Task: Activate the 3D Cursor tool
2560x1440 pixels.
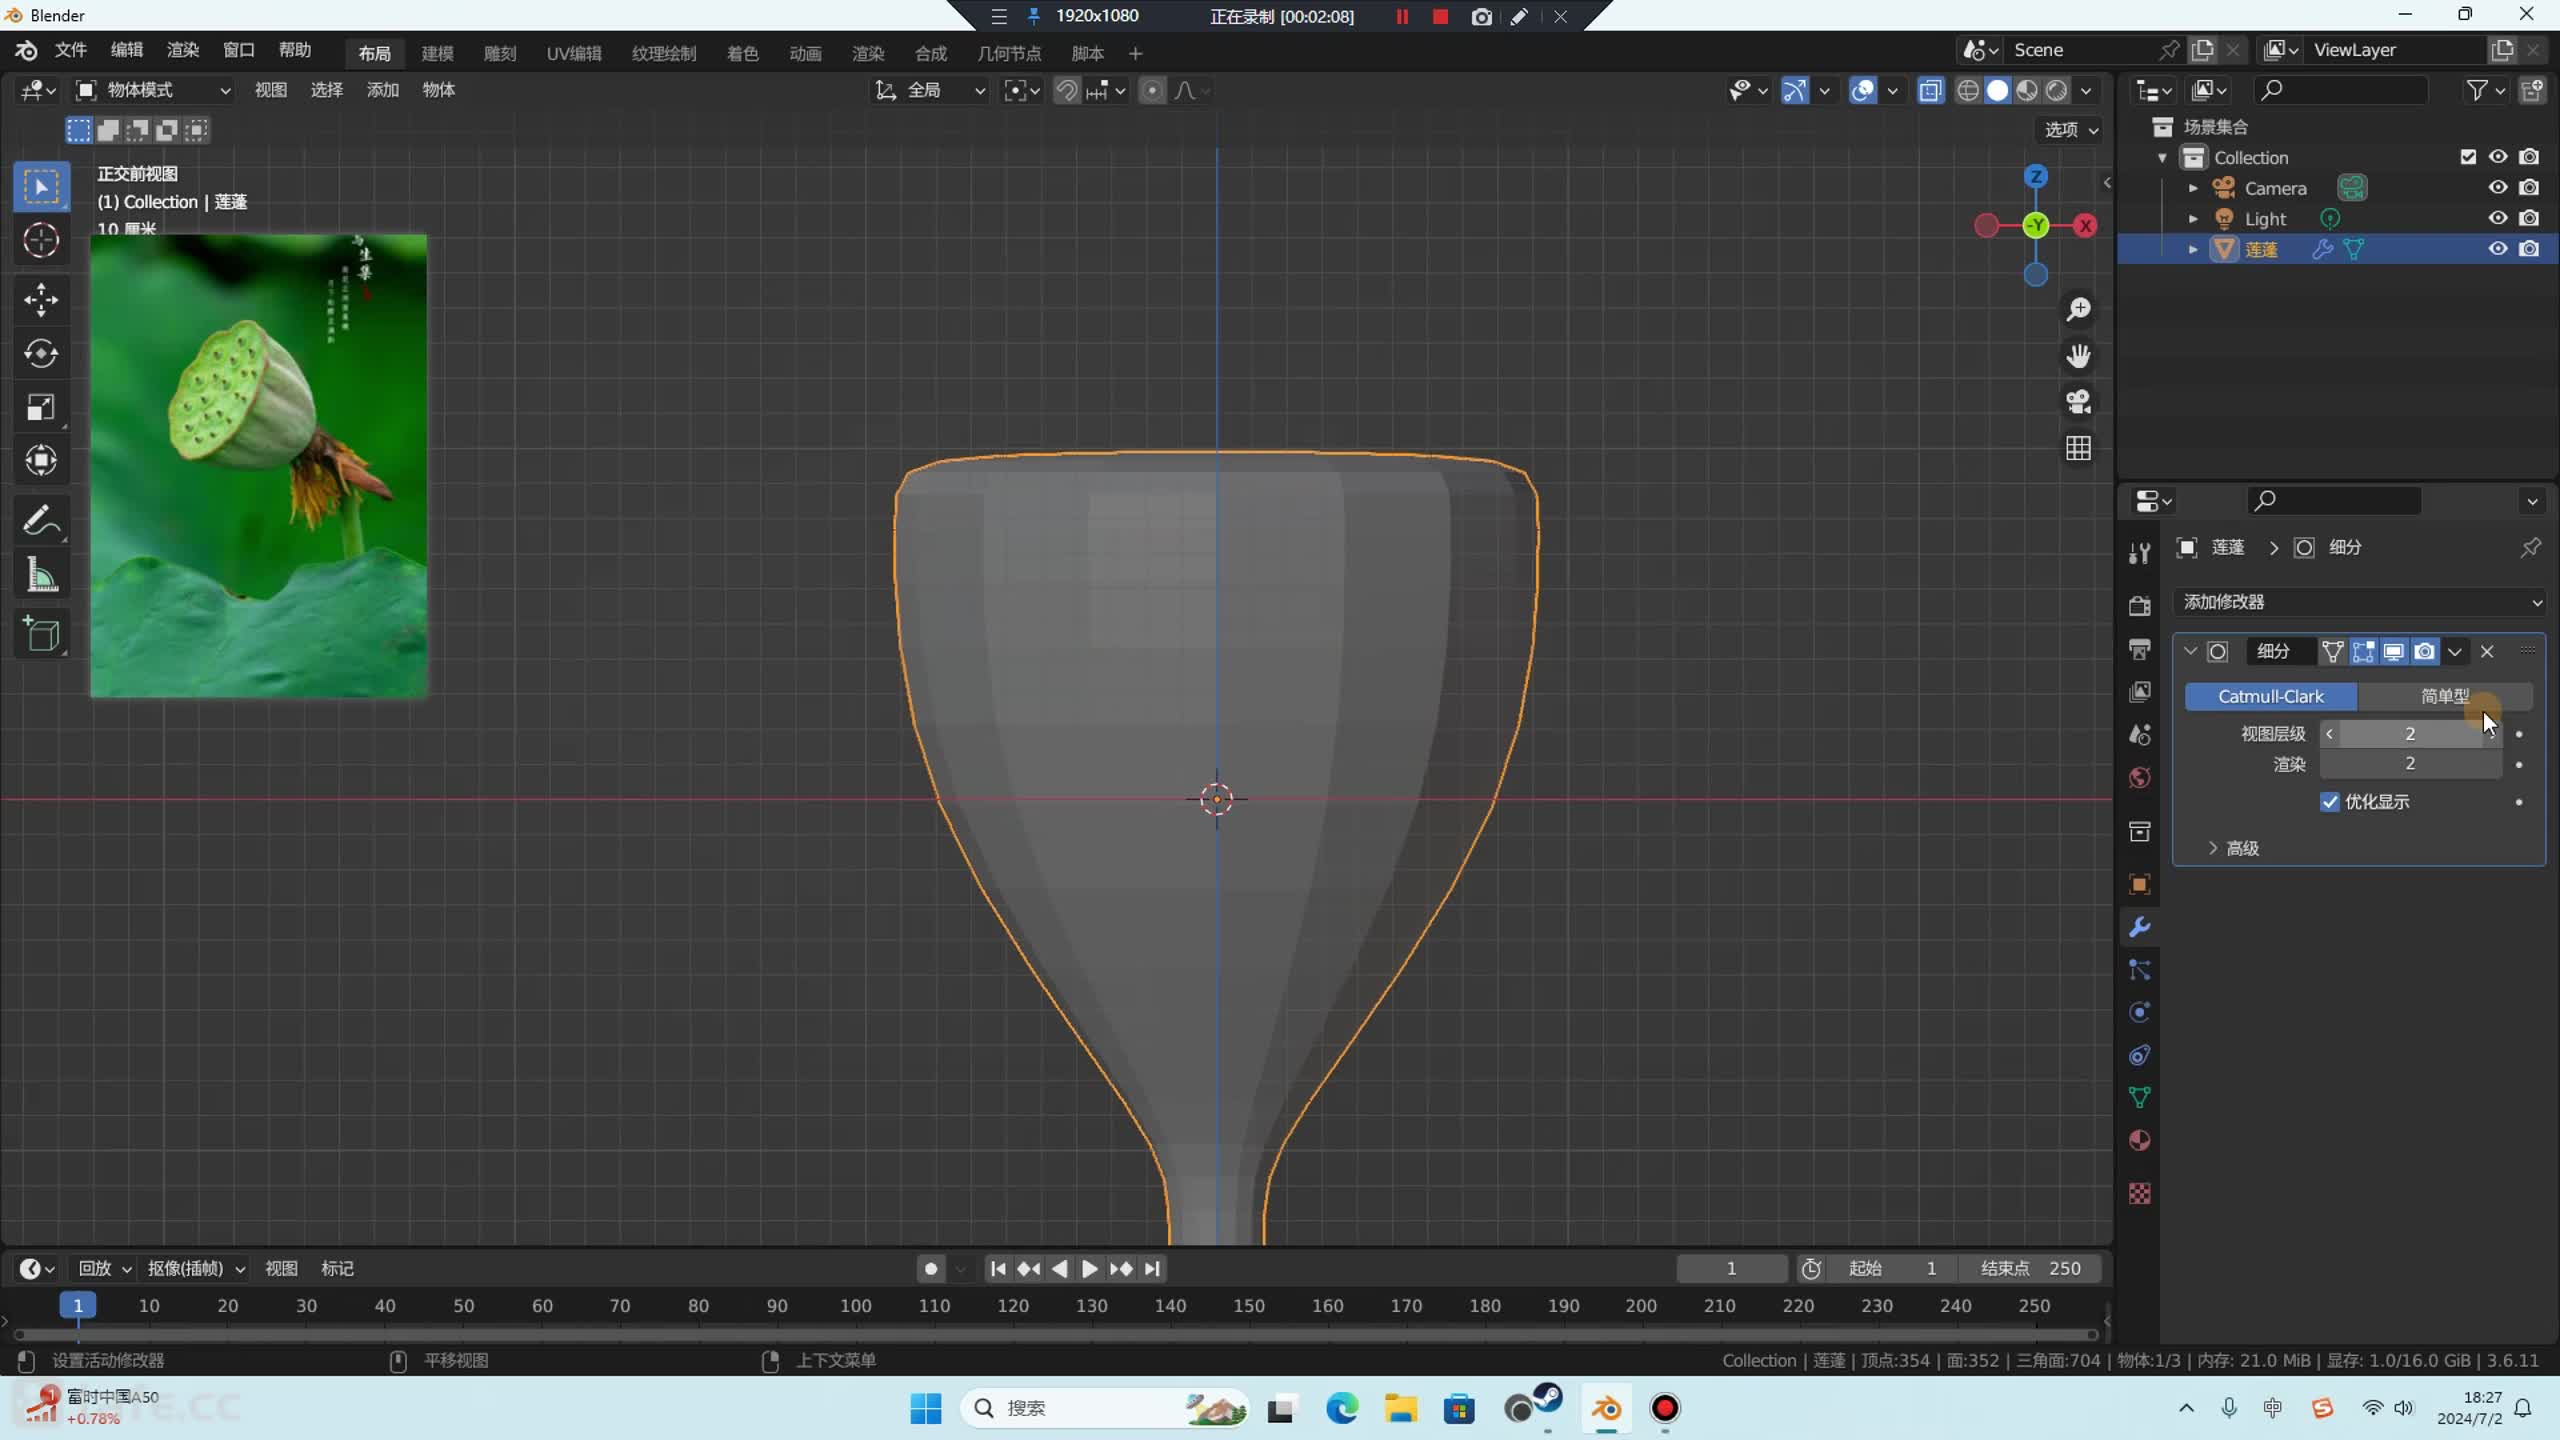Action: (x=41, y=241)
